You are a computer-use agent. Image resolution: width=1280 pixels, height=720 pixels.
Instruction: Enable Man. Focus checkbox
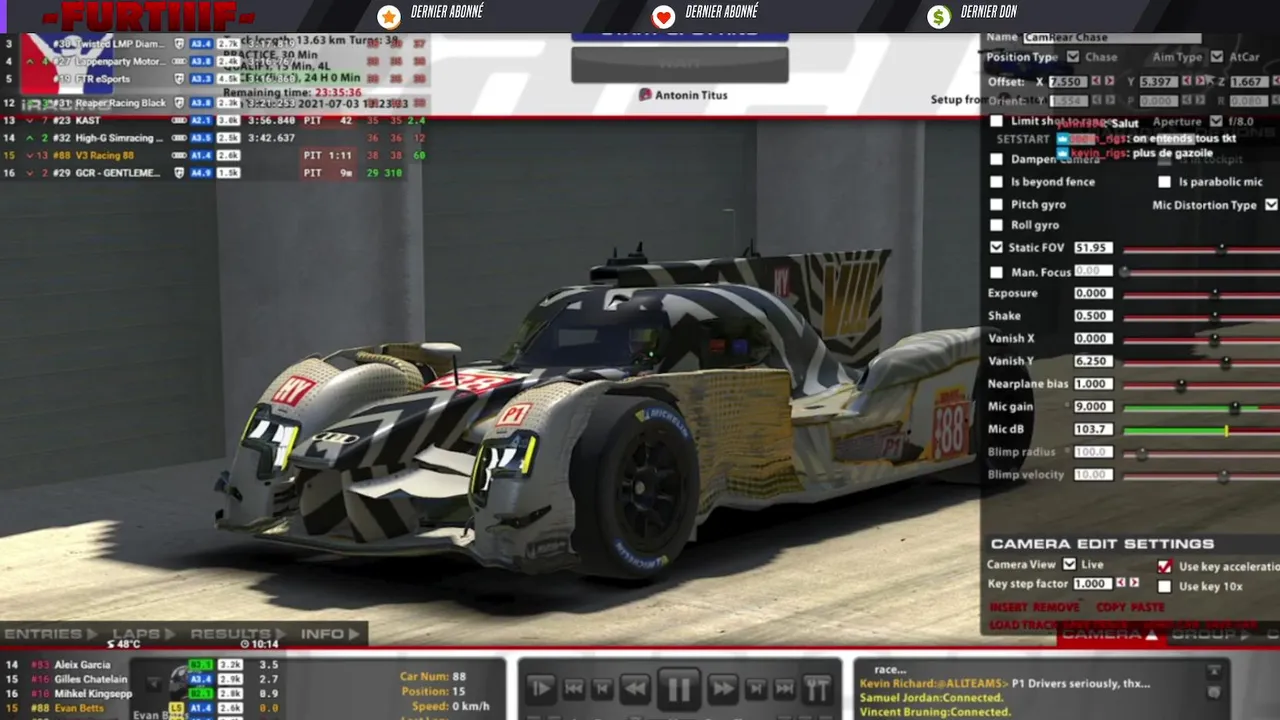coord(996,272)
